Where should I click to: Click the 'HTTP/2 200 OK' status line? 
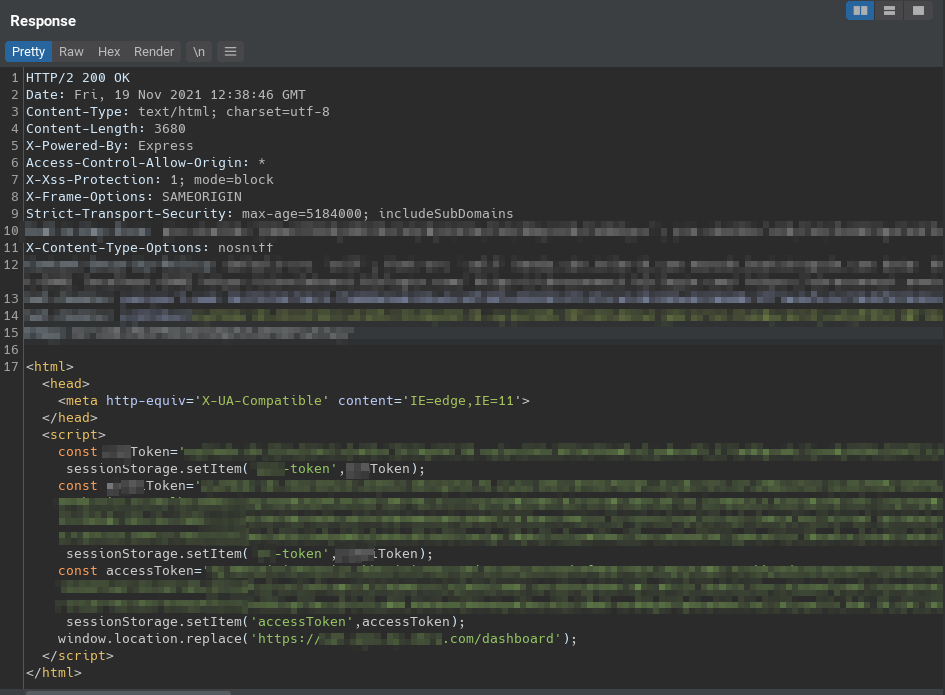[78, 78]
